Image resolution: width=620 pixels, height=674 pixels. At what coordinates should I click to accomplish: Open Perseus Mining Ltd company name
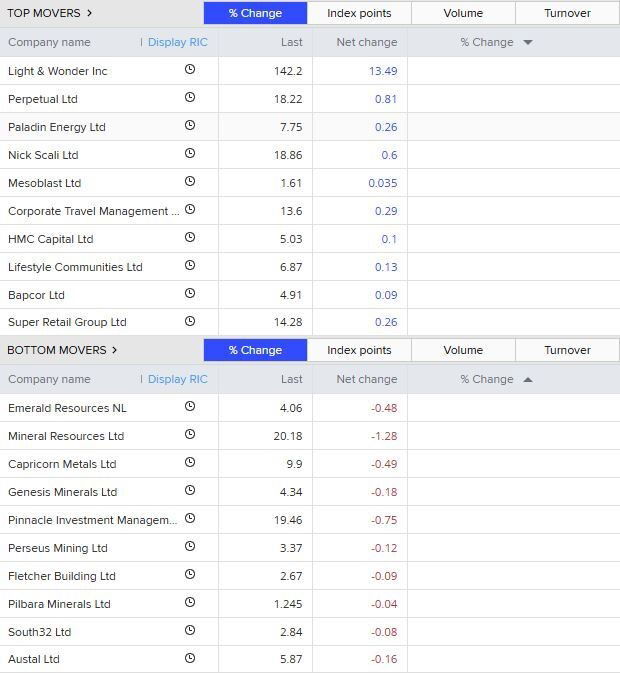pos(58,548)
